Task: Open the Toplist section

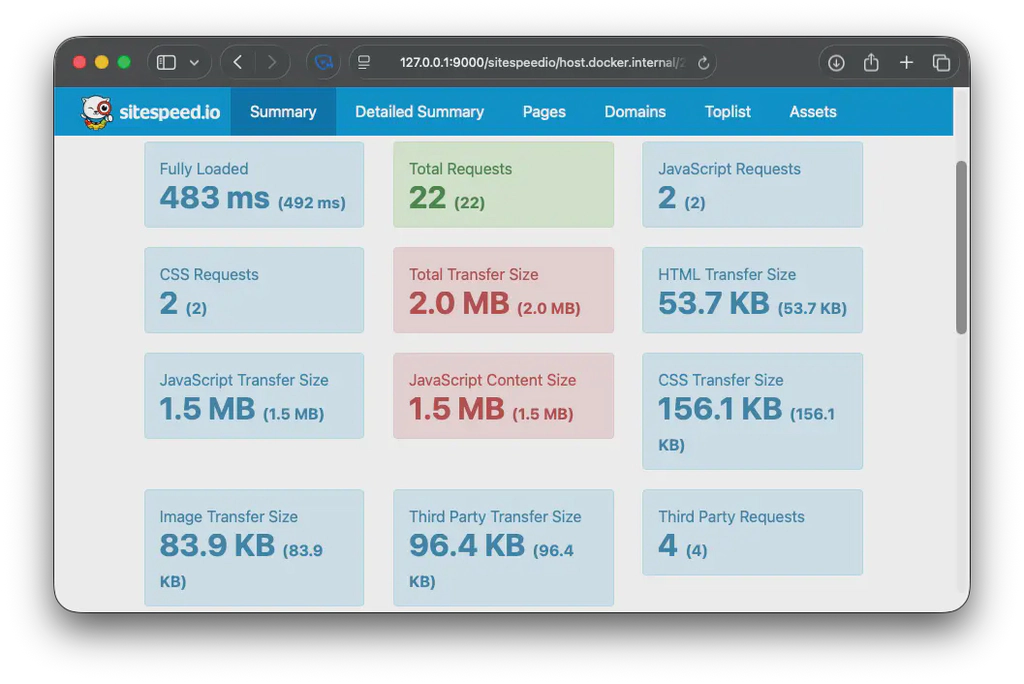Action: (x=727, y=111)
